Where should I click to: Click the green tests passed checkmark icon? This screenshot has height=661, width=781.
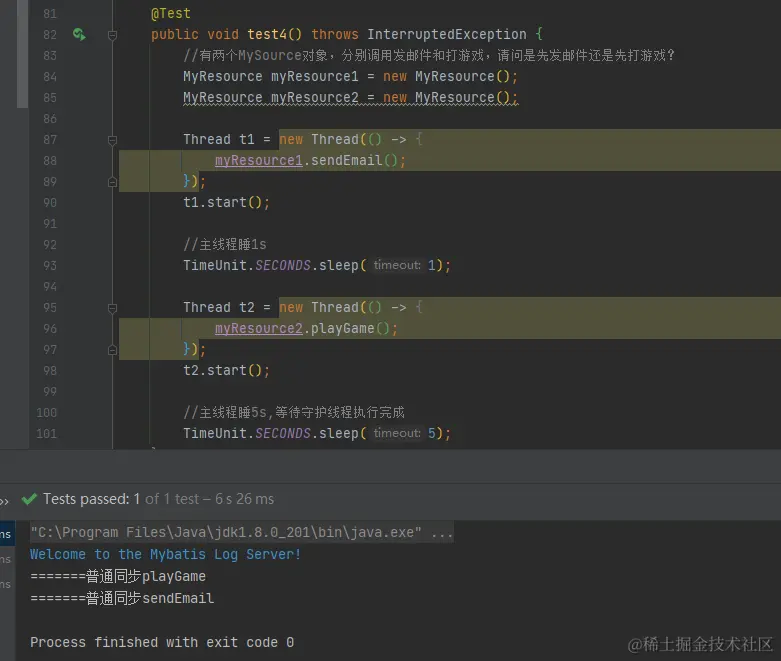click(29, 499)
